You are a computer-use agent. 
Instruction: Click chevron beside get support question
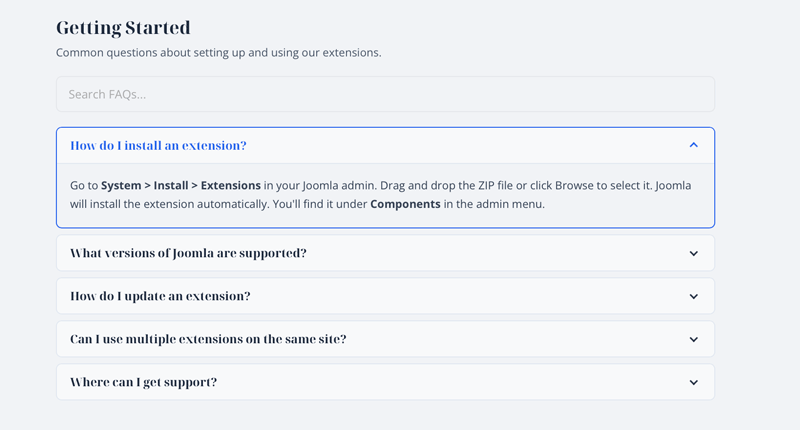coord(693,383)
